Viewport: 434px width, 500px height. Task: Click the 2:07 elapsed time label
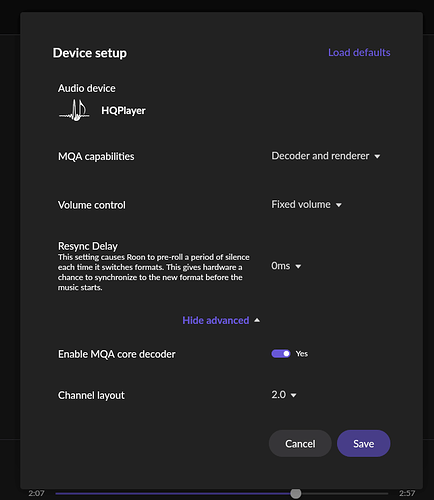pos(36,493)
